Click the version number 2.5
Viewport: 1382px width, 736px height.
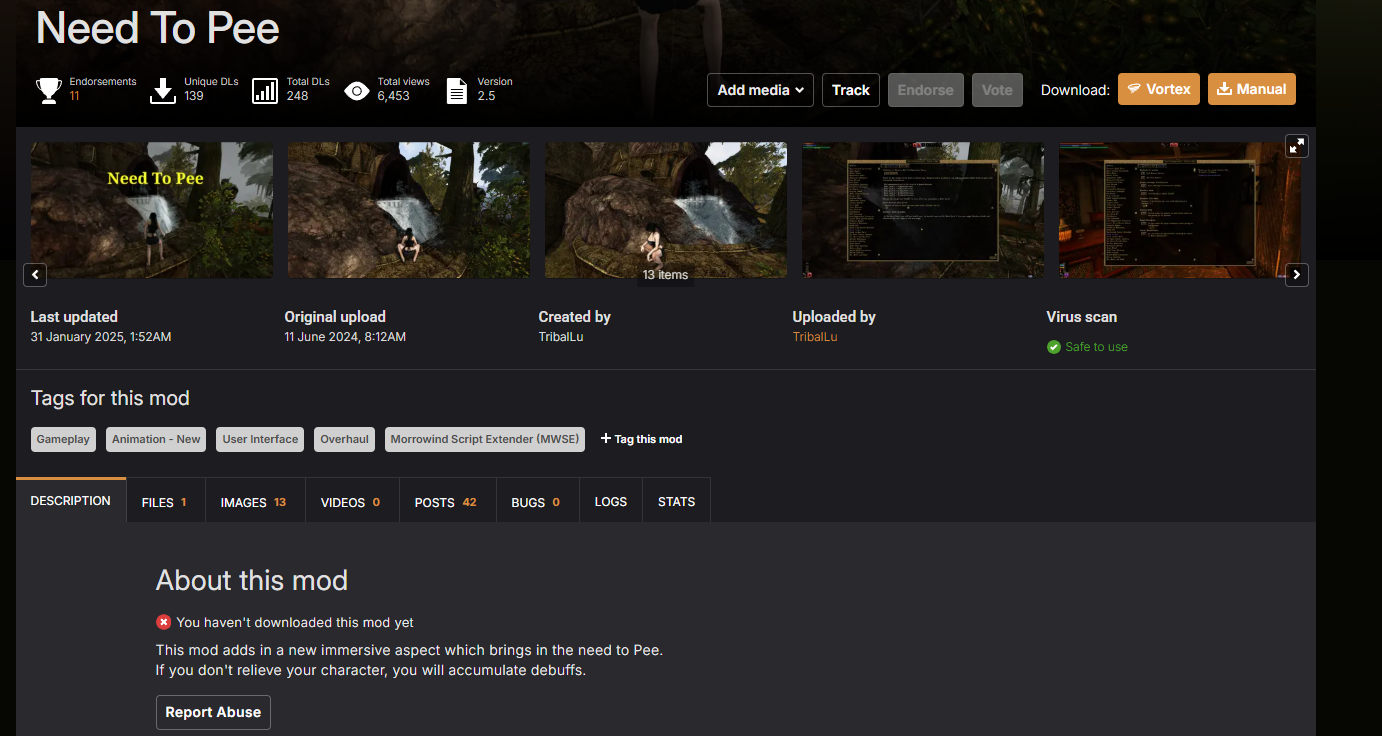(x=486, y=96)
